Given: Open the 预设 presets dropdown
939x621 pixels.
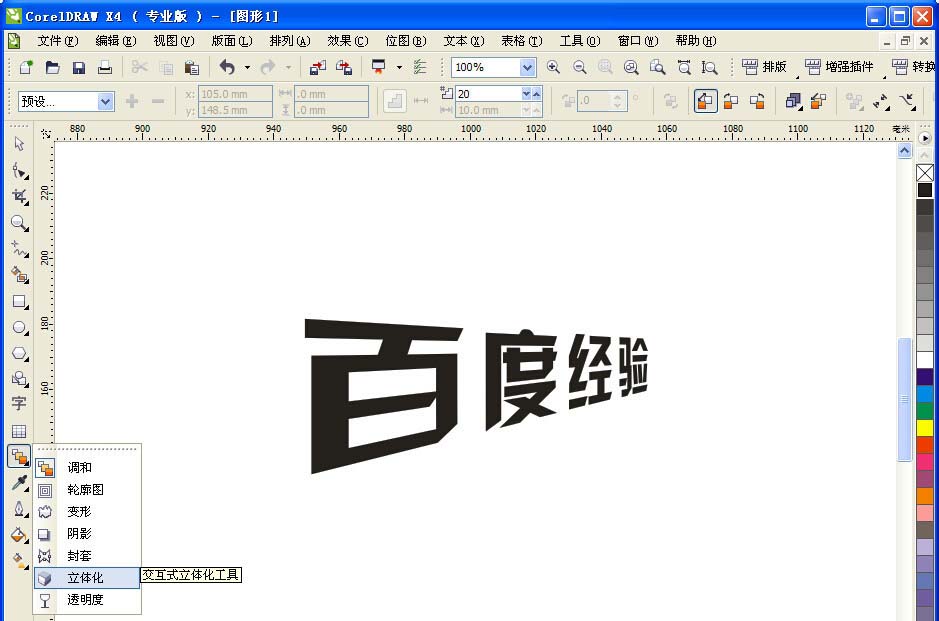Looking at the screenshot, I should 105,101.
